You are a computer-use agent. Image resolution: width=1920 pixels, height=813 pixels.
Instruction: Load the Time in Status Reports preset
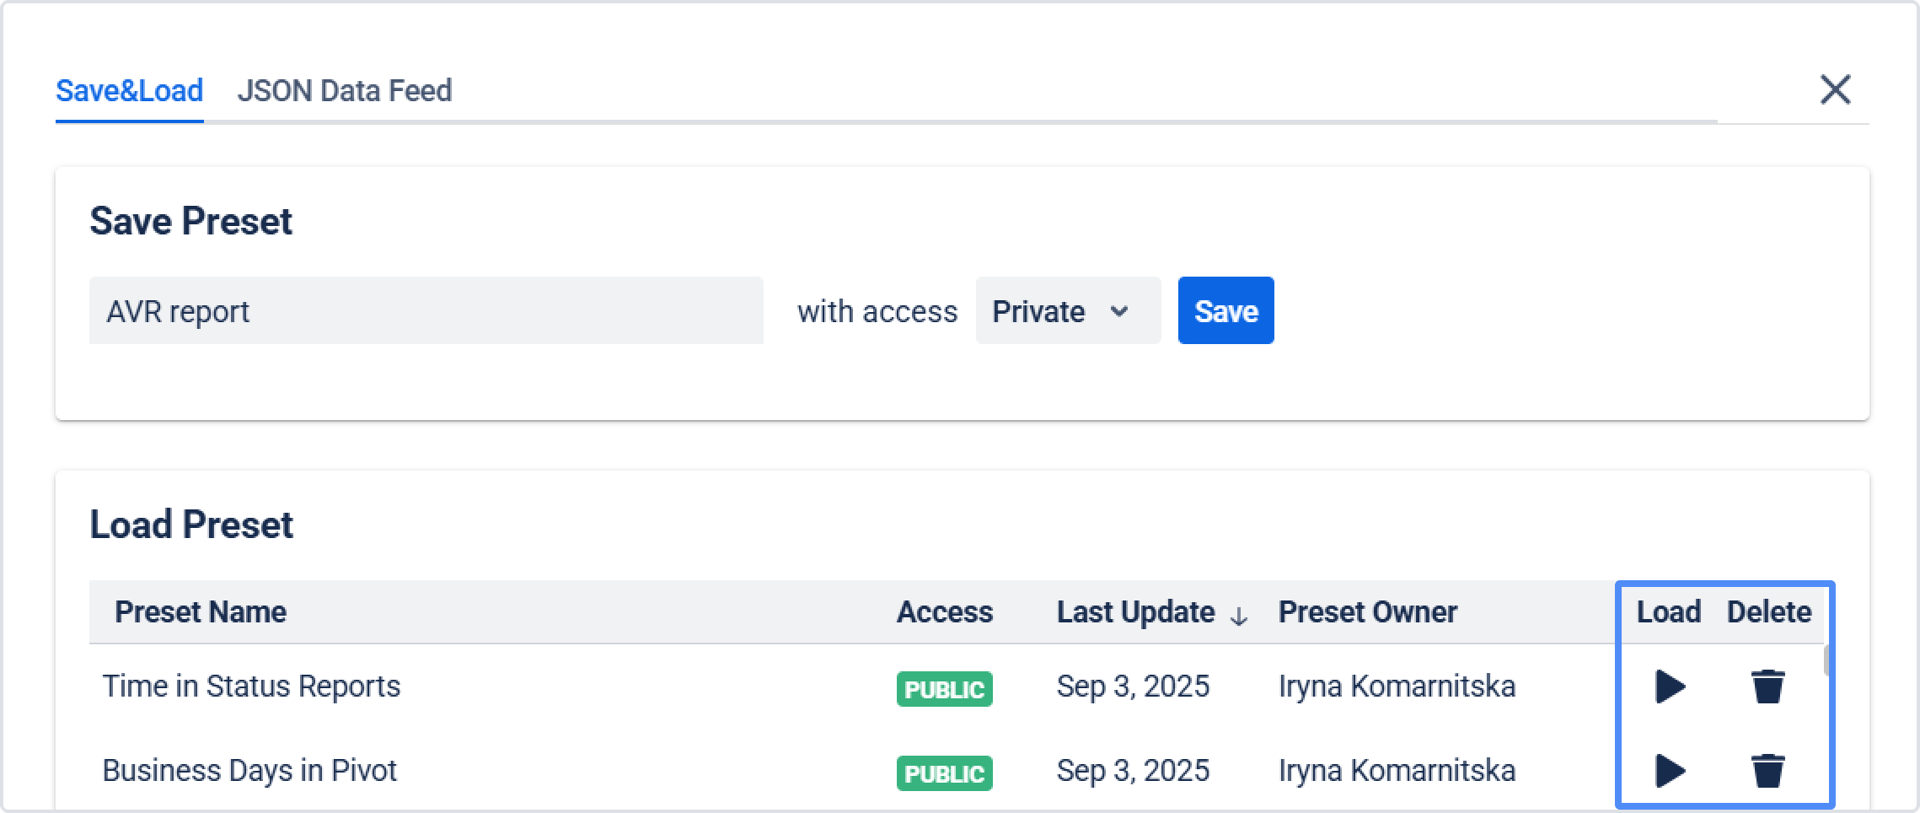point(1670,687)
